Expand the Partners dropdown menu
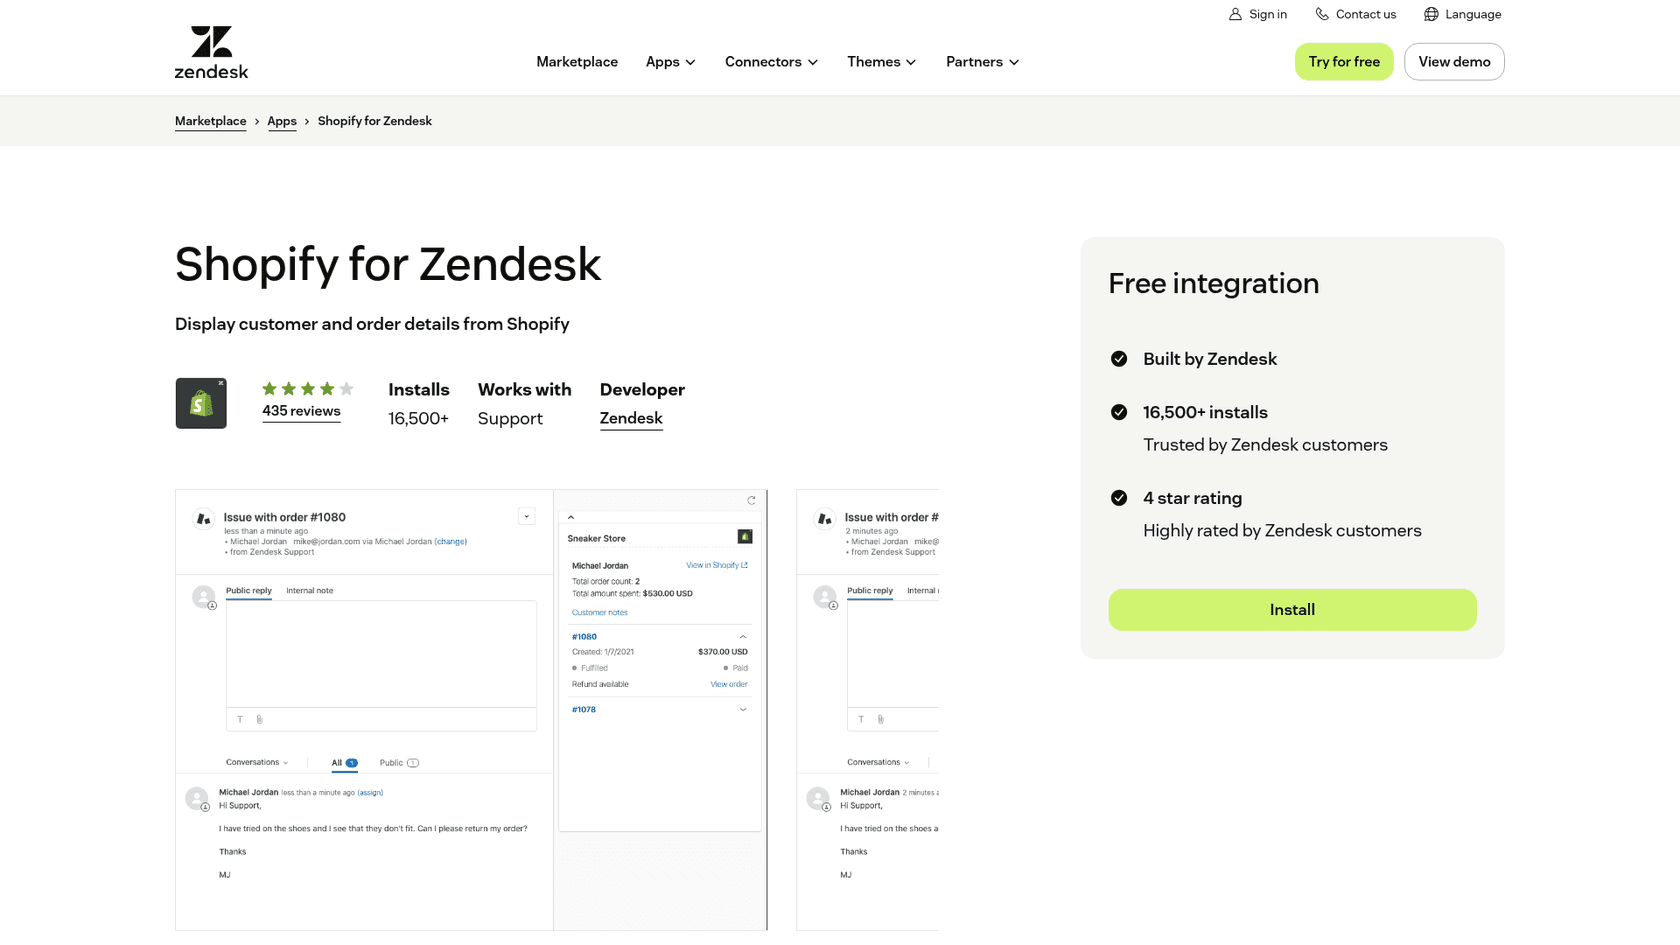Image resolution: width=1680 pixels, height=945 pixels. 982,62
